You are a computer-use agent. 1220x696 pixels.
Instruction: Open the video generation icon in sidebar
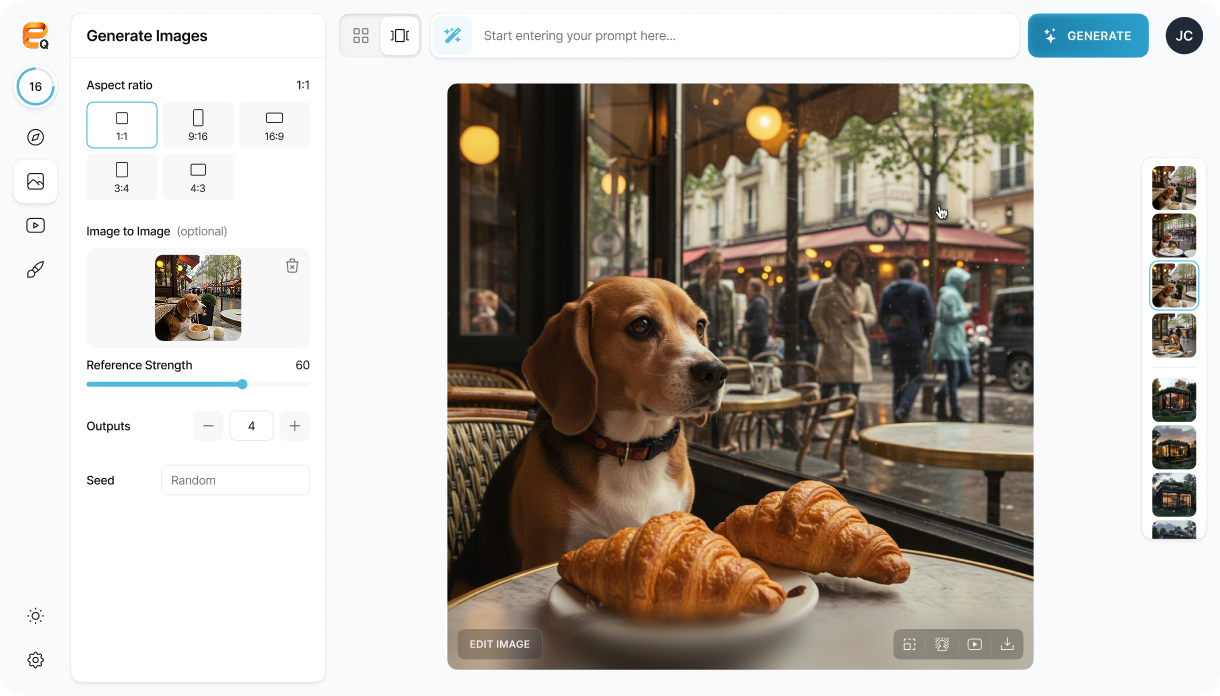pos(35,225)
